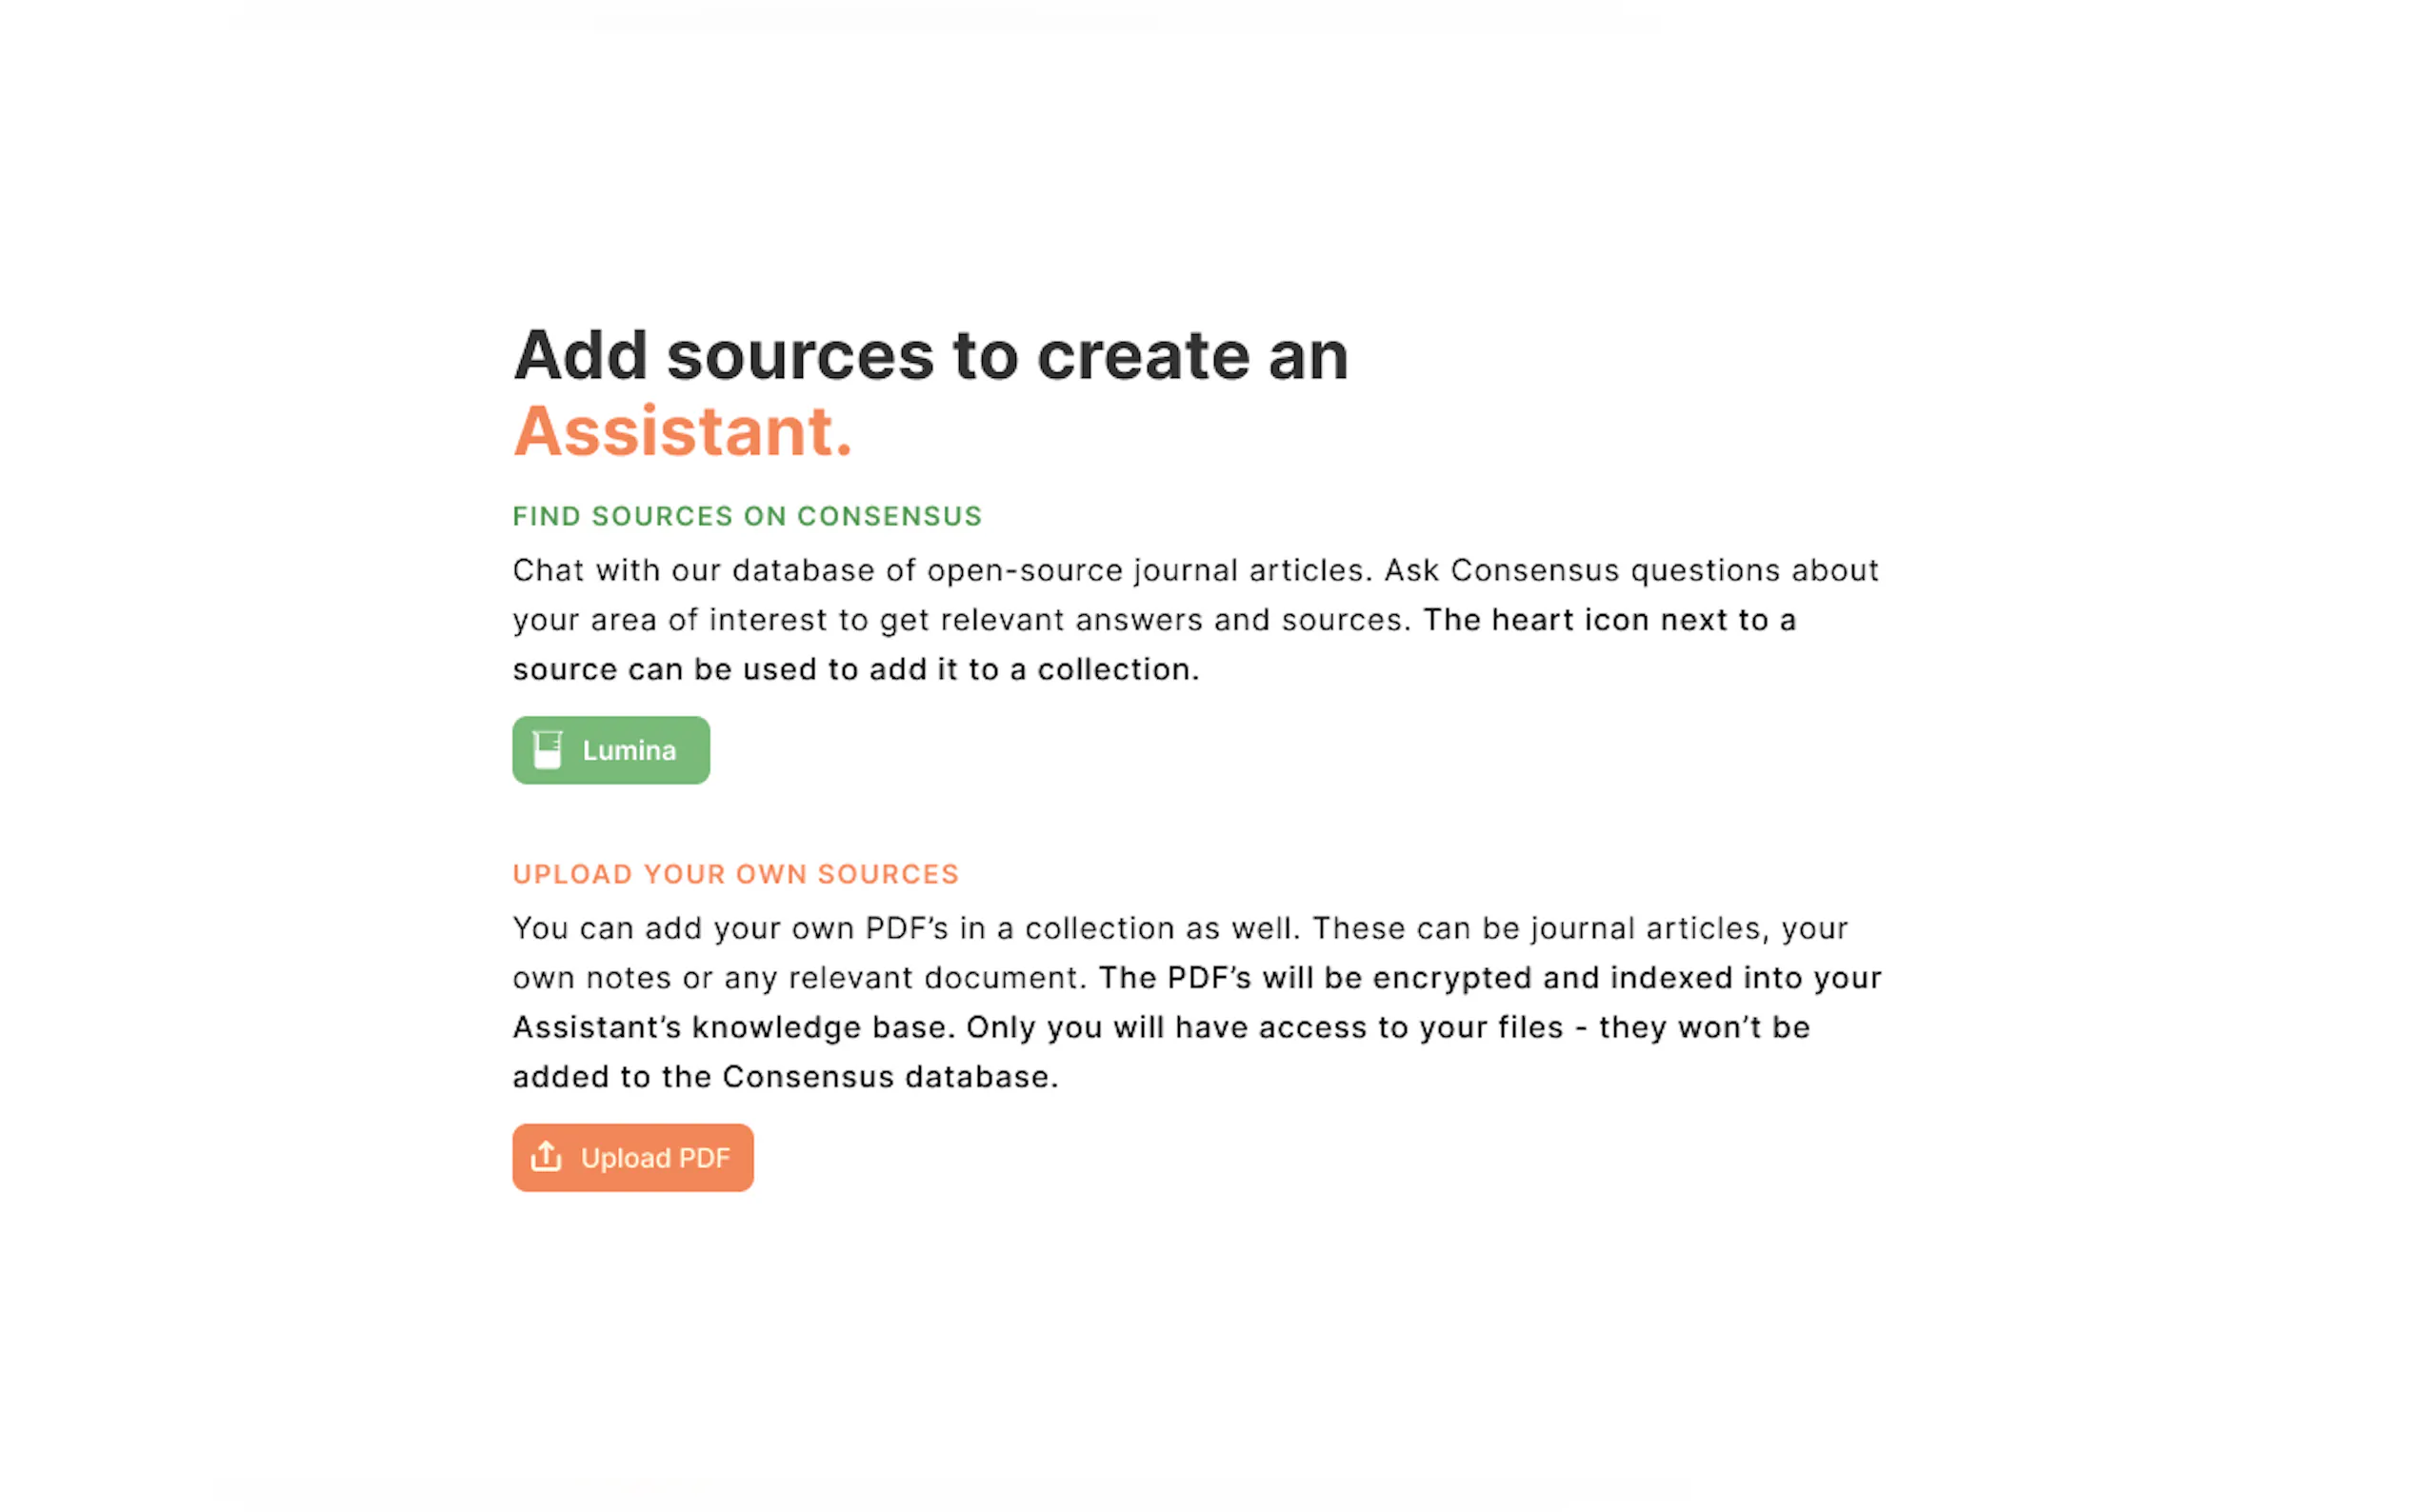
Task: Click the "Find Sources on Consensus" heading
Action: pyautogui.click(x=747, y=516)
